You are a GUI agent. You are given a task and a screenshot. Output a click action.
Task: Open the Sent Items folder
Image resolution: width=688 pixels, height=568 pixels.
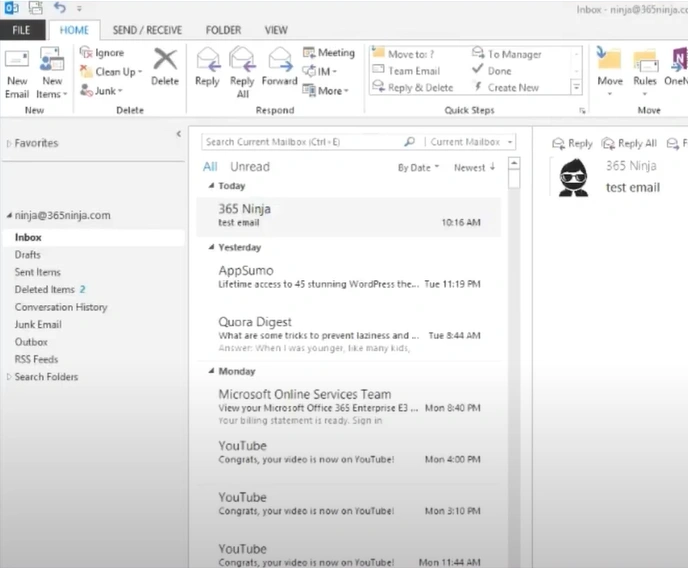coord(38,272)
